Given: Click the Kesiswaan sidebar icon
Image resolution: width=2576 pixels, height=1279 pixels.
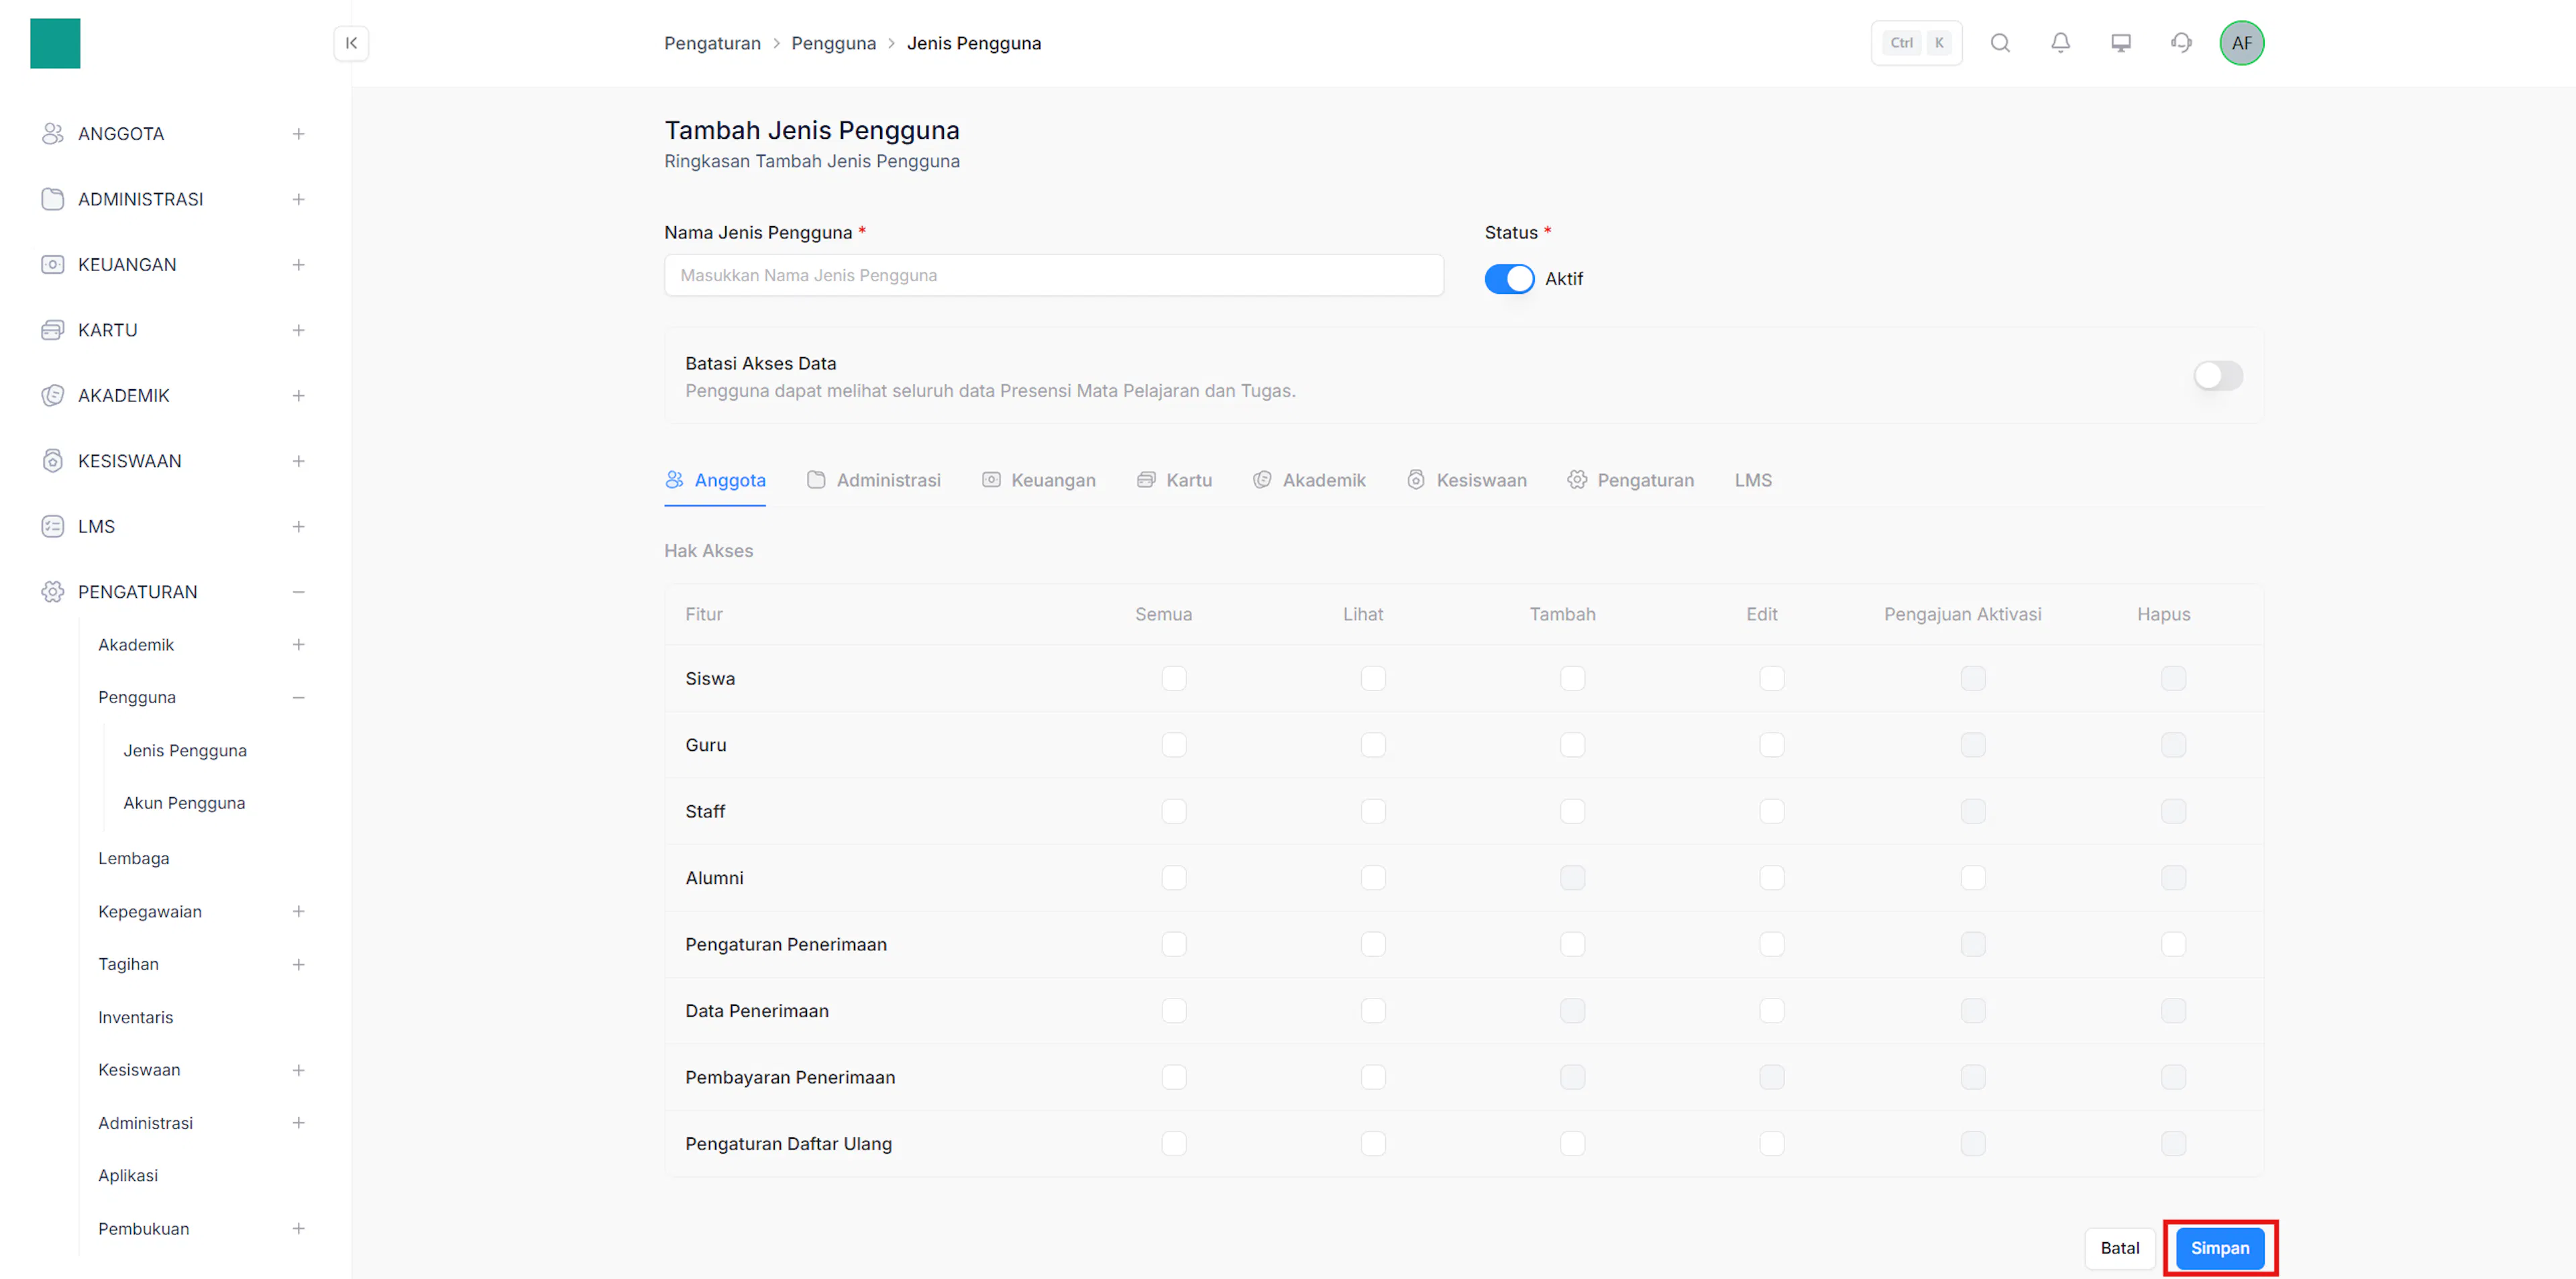Looking at the screenshot, I should [x=53, y=461].
